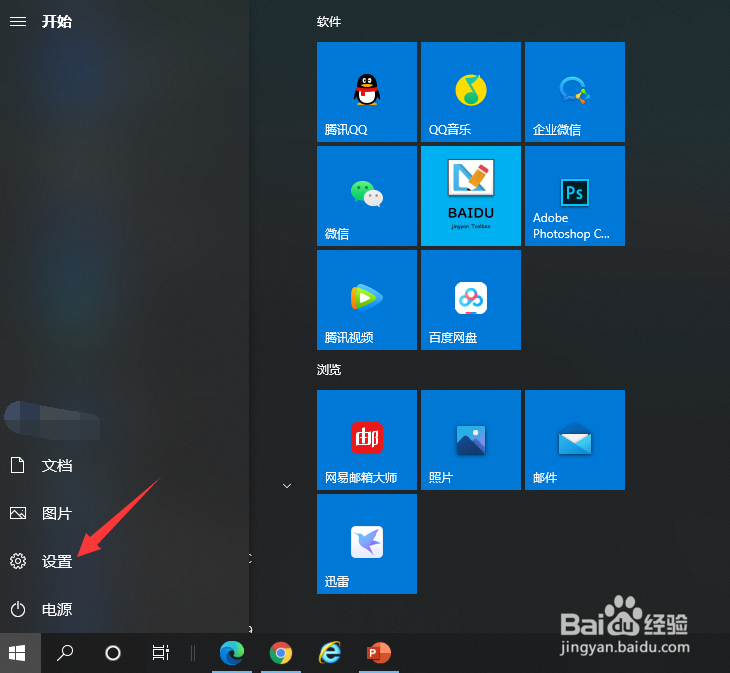Viewport: 730px width, 673px height.
Task: Open the BAIDU jingyan Toolbox tile
Action: 471,196
